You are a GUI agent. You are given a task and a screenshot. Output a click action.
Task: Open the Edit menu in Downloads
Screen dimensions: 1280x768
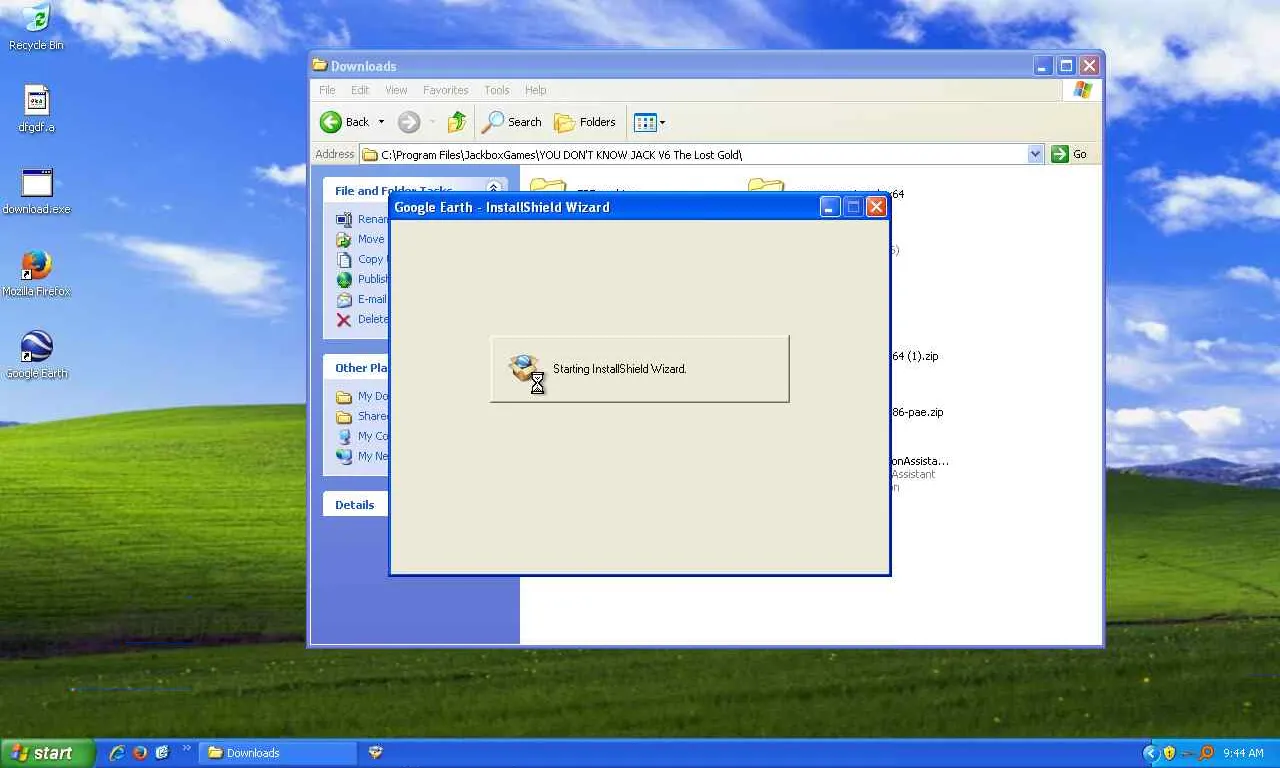coord(360,90)
